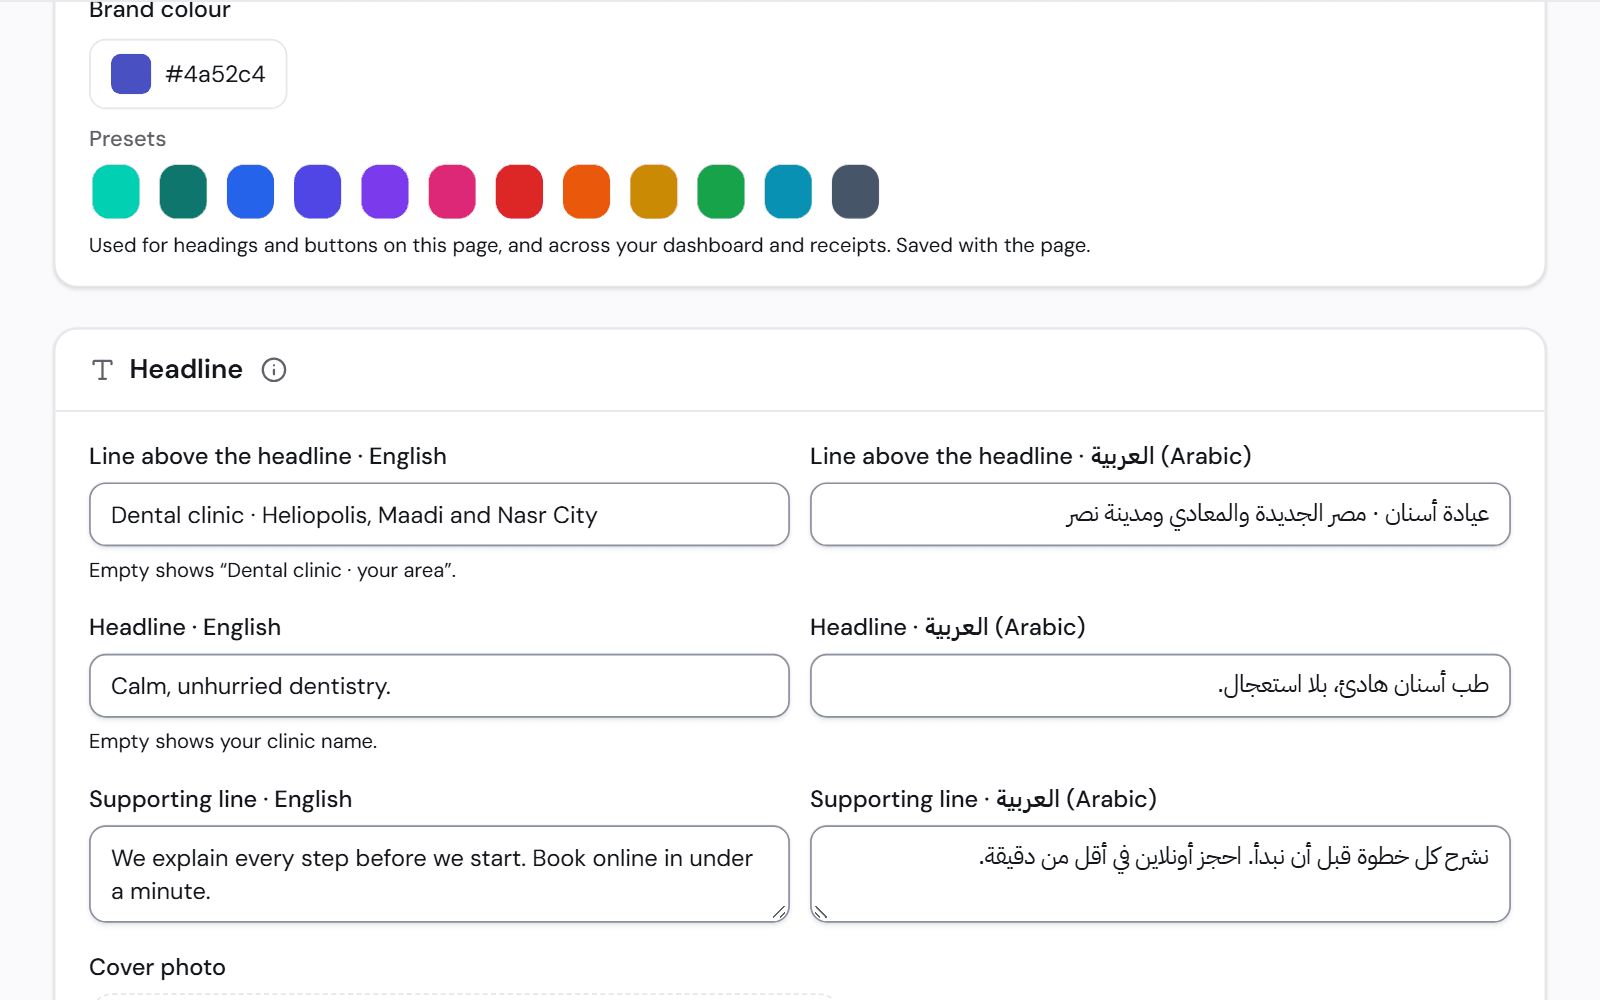Edit the Arabic line above the headline field
The height and width of the screenshot is (1000, 1600).
pyautogui.click(x=1160, y=515)
